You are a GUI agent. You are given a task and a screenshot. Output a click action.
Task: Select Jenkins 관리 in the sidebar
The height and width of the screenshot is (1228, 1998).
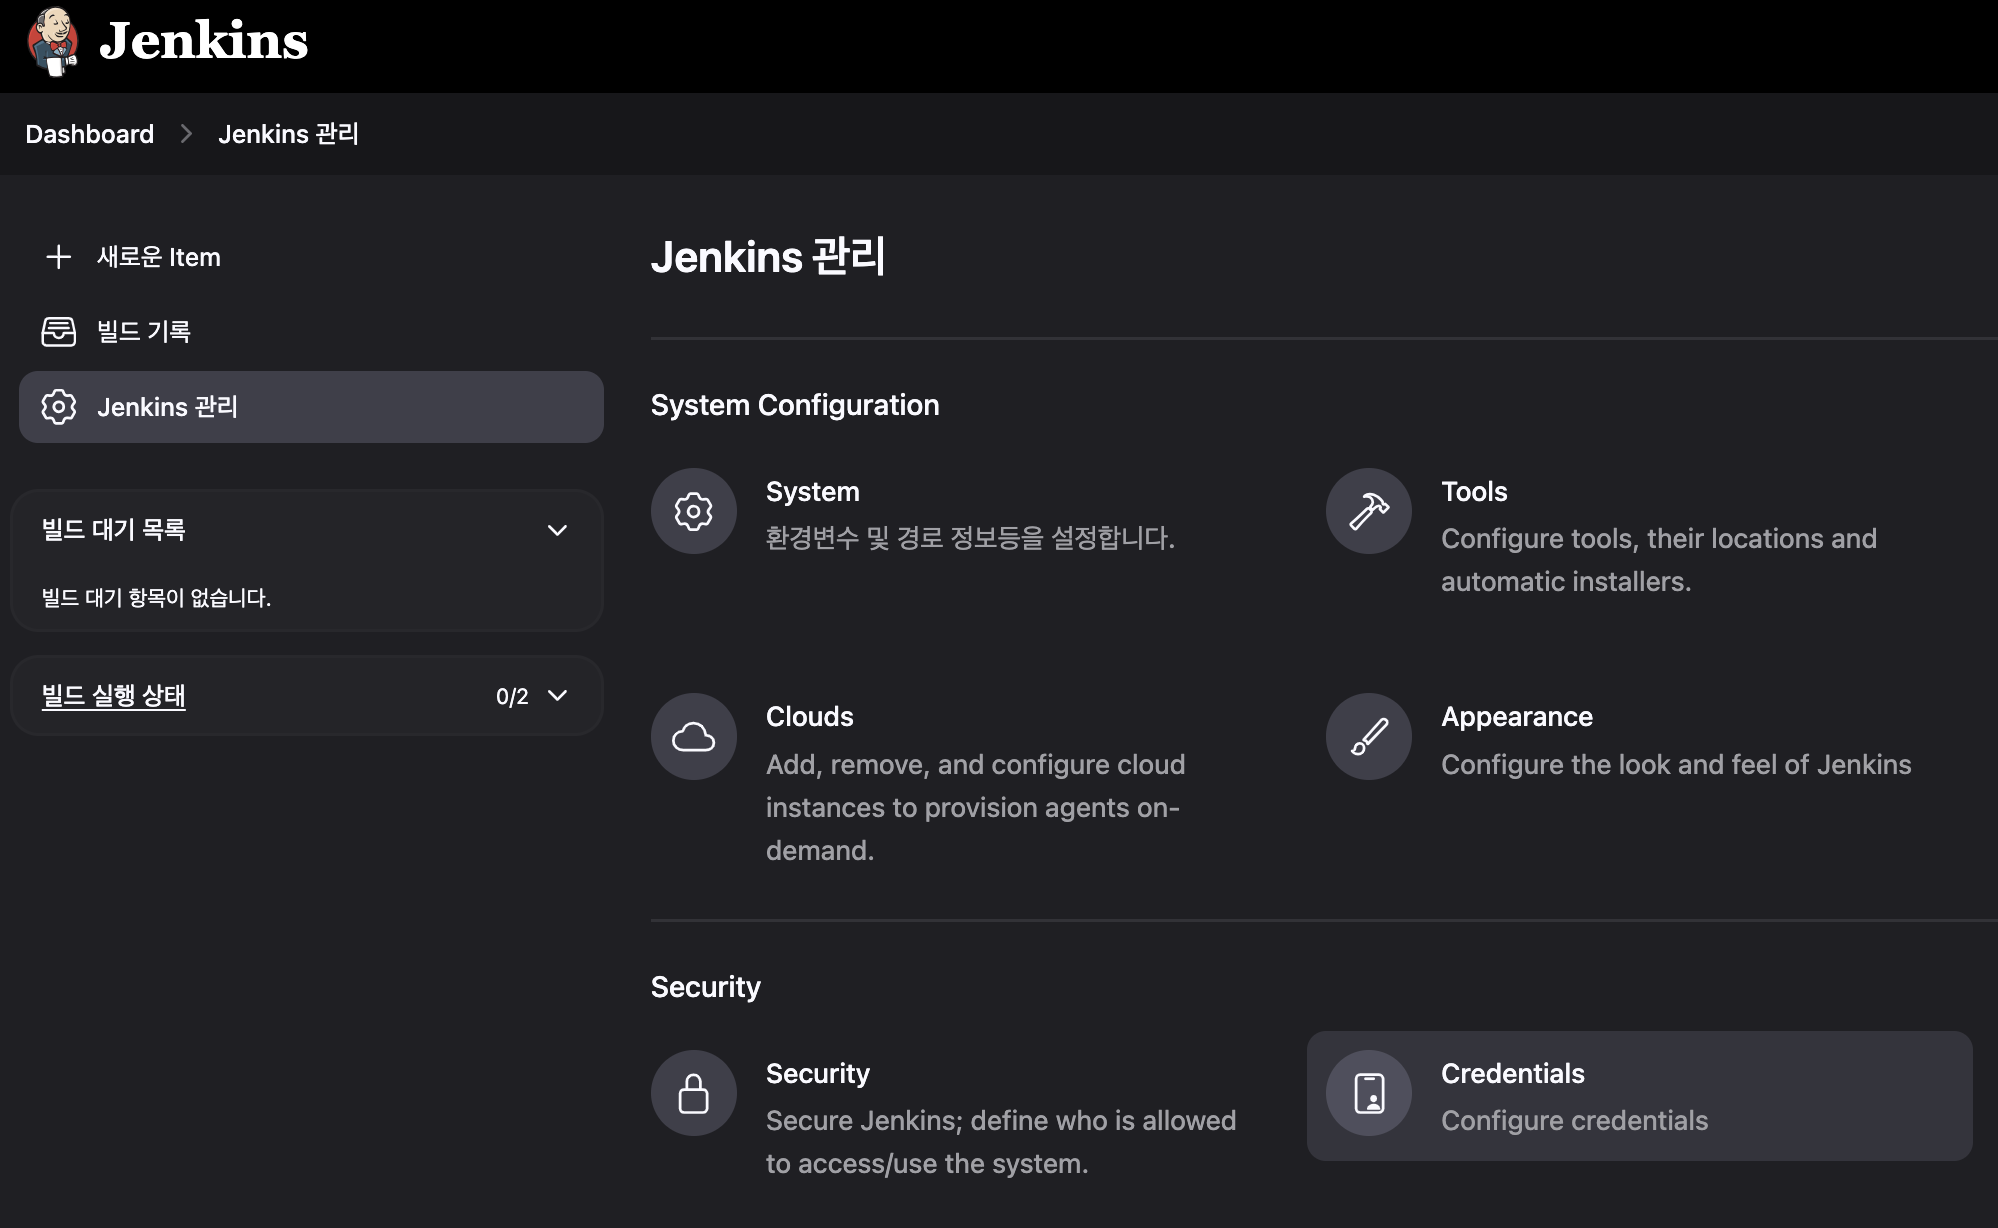click(x=167, y=407)
